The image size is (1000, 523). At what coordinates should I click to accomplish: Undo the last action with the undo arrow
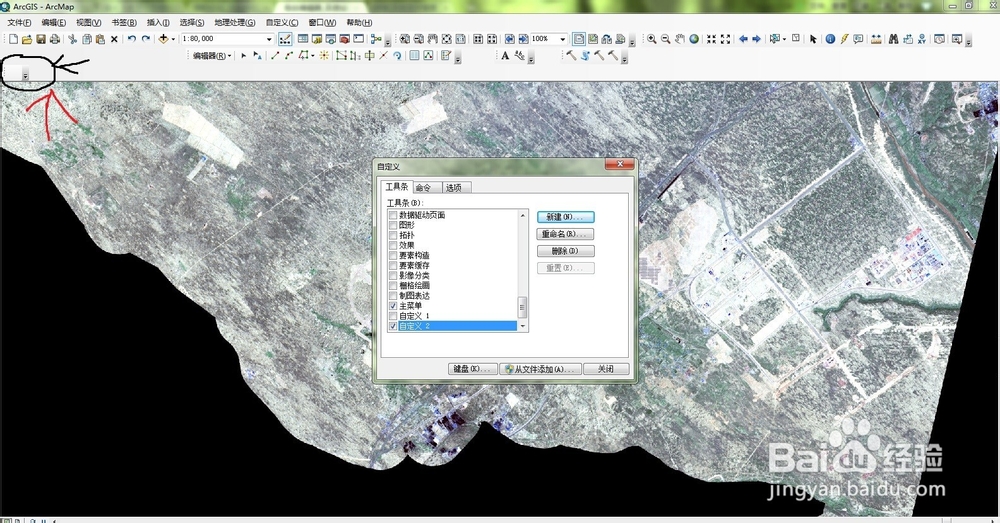click(131, 39)
